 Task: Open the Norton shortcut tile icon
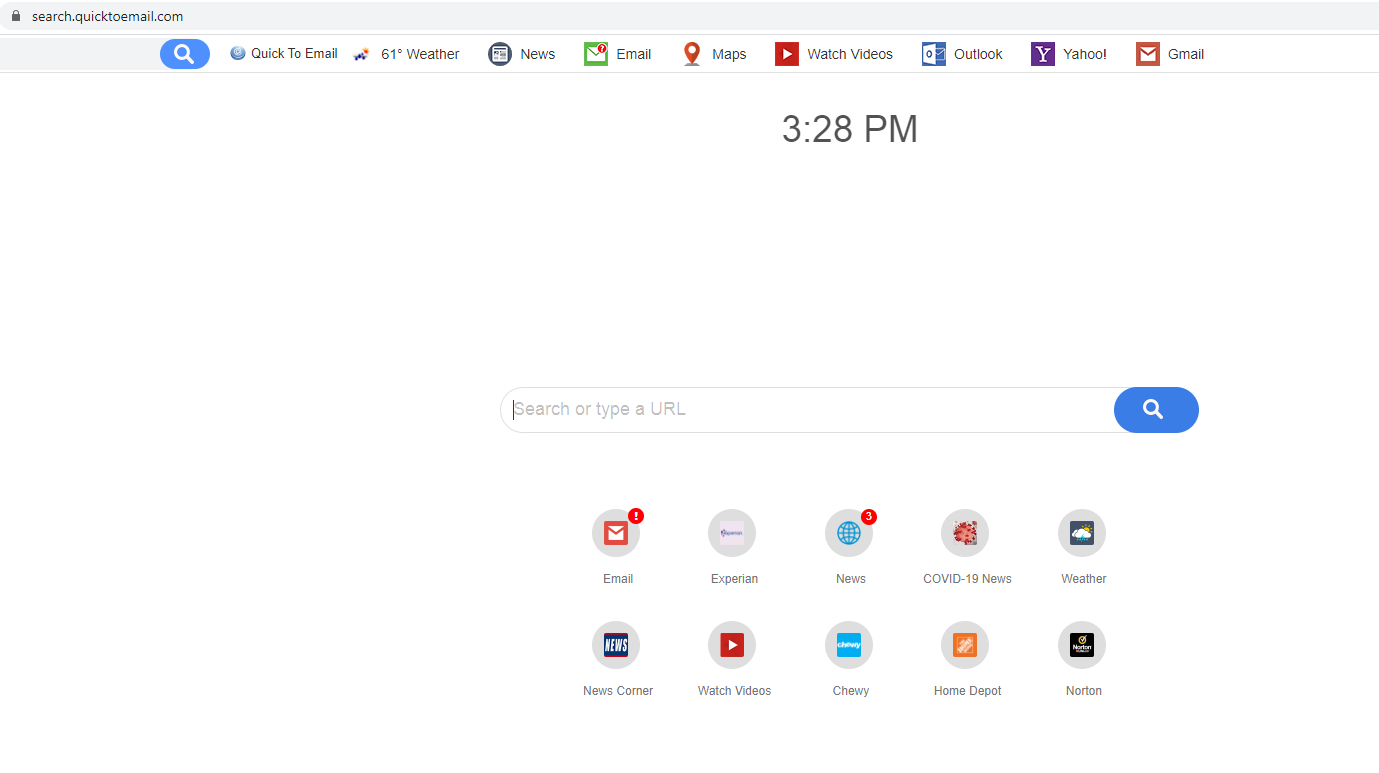1082,645
